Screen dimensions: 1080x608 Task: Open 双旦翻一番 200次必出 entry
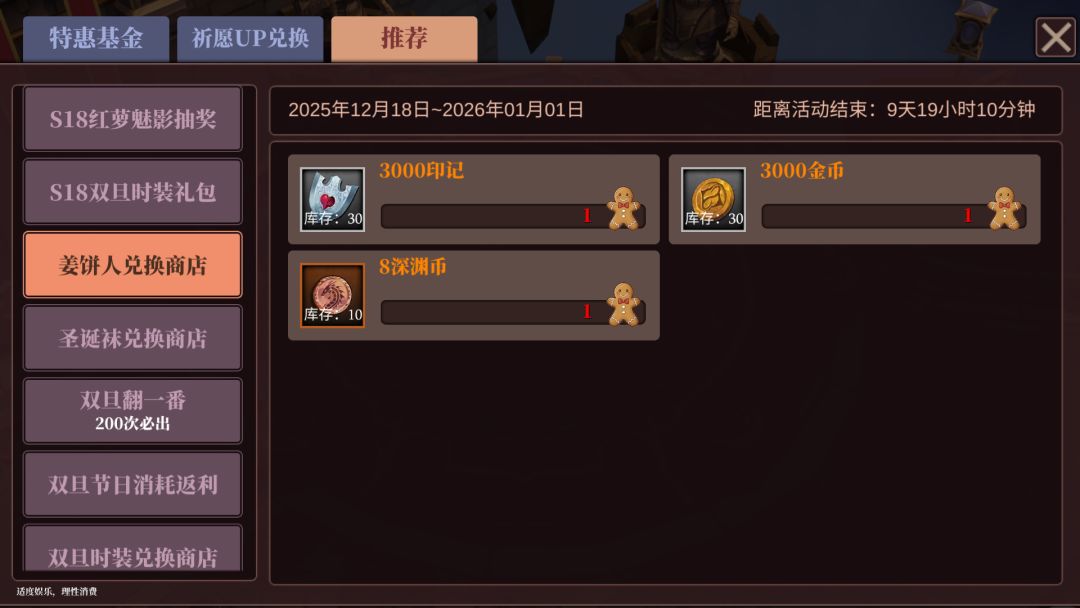[x=133, y=411]
